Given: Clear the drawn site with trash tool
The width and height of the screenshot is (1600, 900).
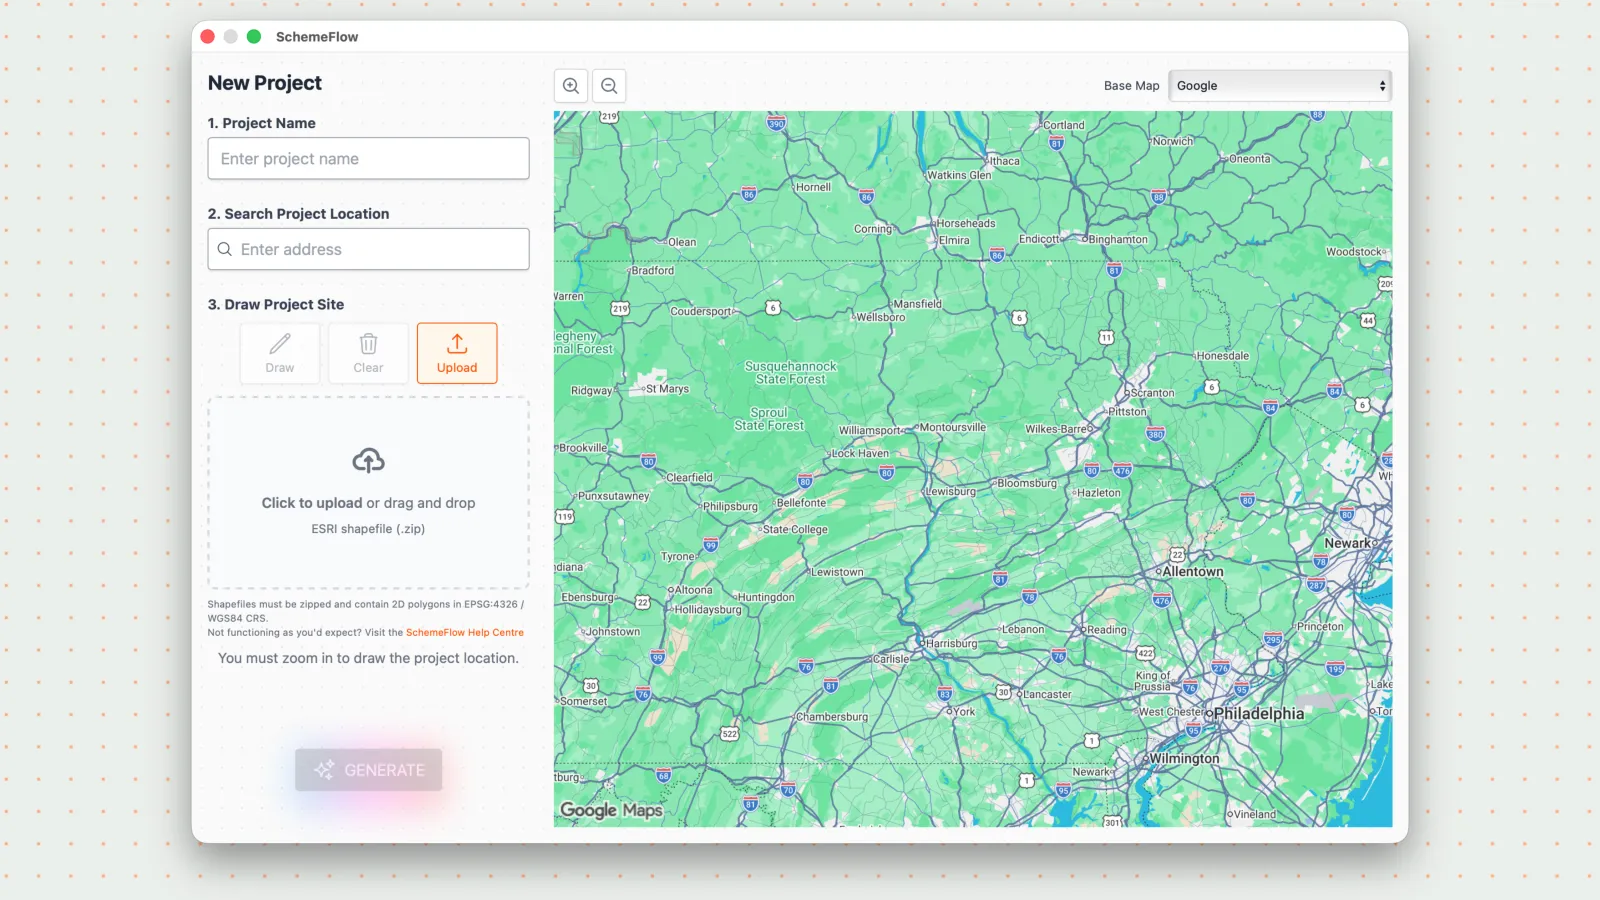Looking at the screenshot, I should (368, 353).
